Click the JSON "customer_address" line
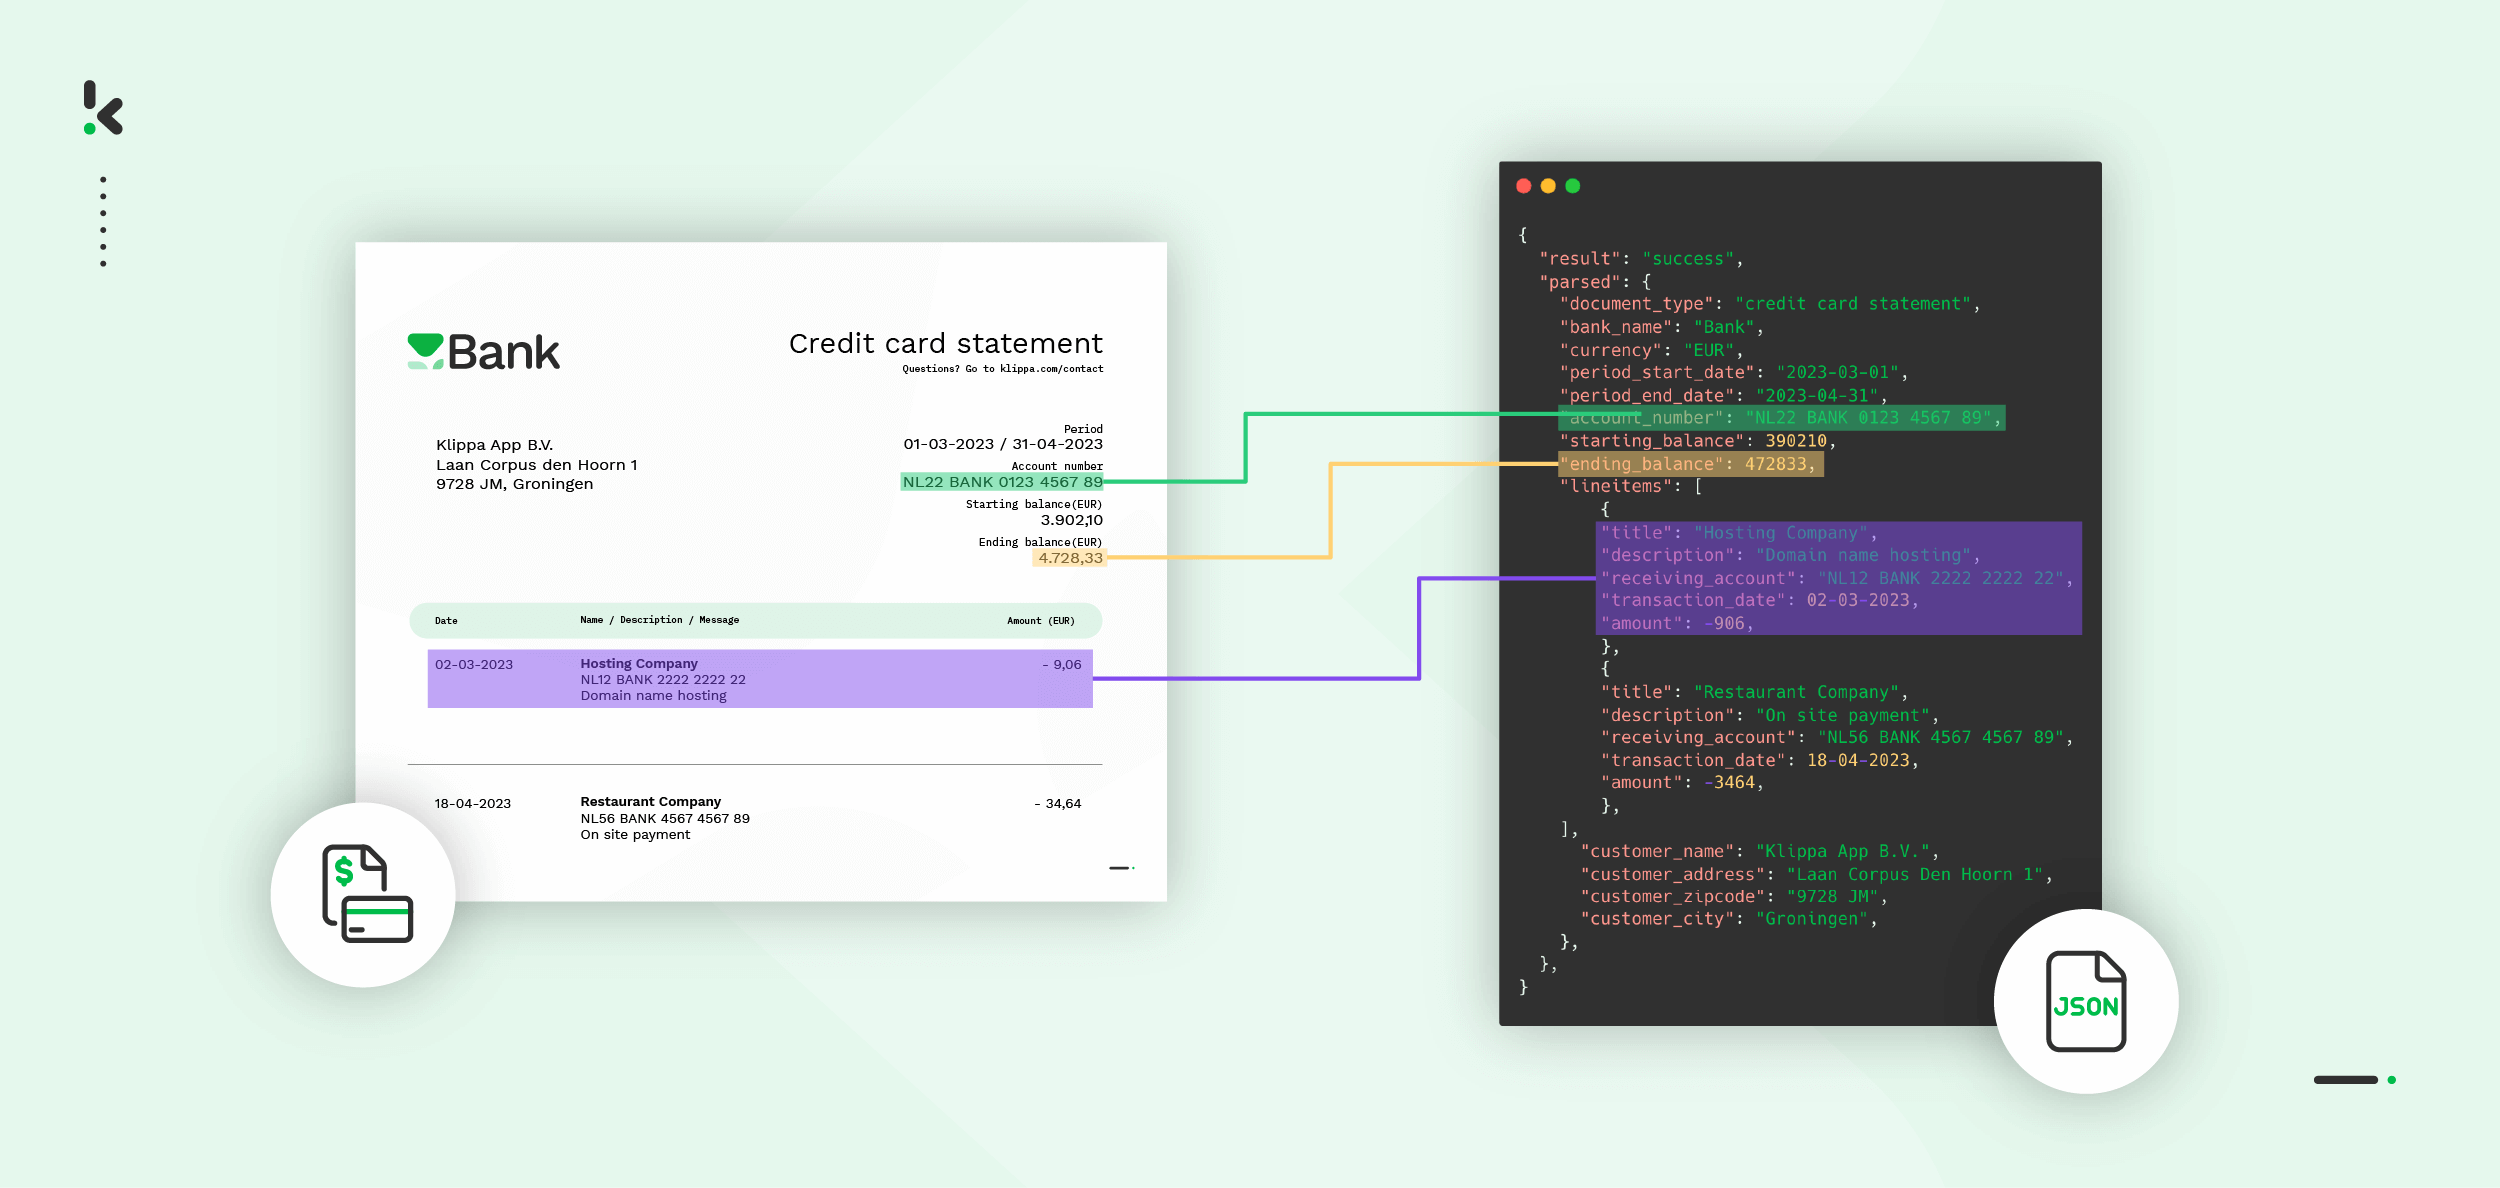 (1816, 874)
